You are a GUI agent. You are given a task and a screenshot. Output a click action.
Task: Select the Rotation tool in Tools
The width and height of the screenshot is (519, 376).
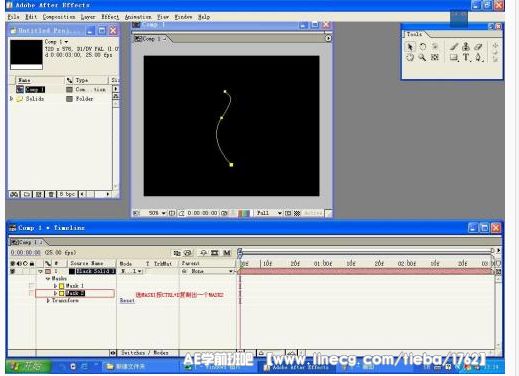tap(423, 47)
